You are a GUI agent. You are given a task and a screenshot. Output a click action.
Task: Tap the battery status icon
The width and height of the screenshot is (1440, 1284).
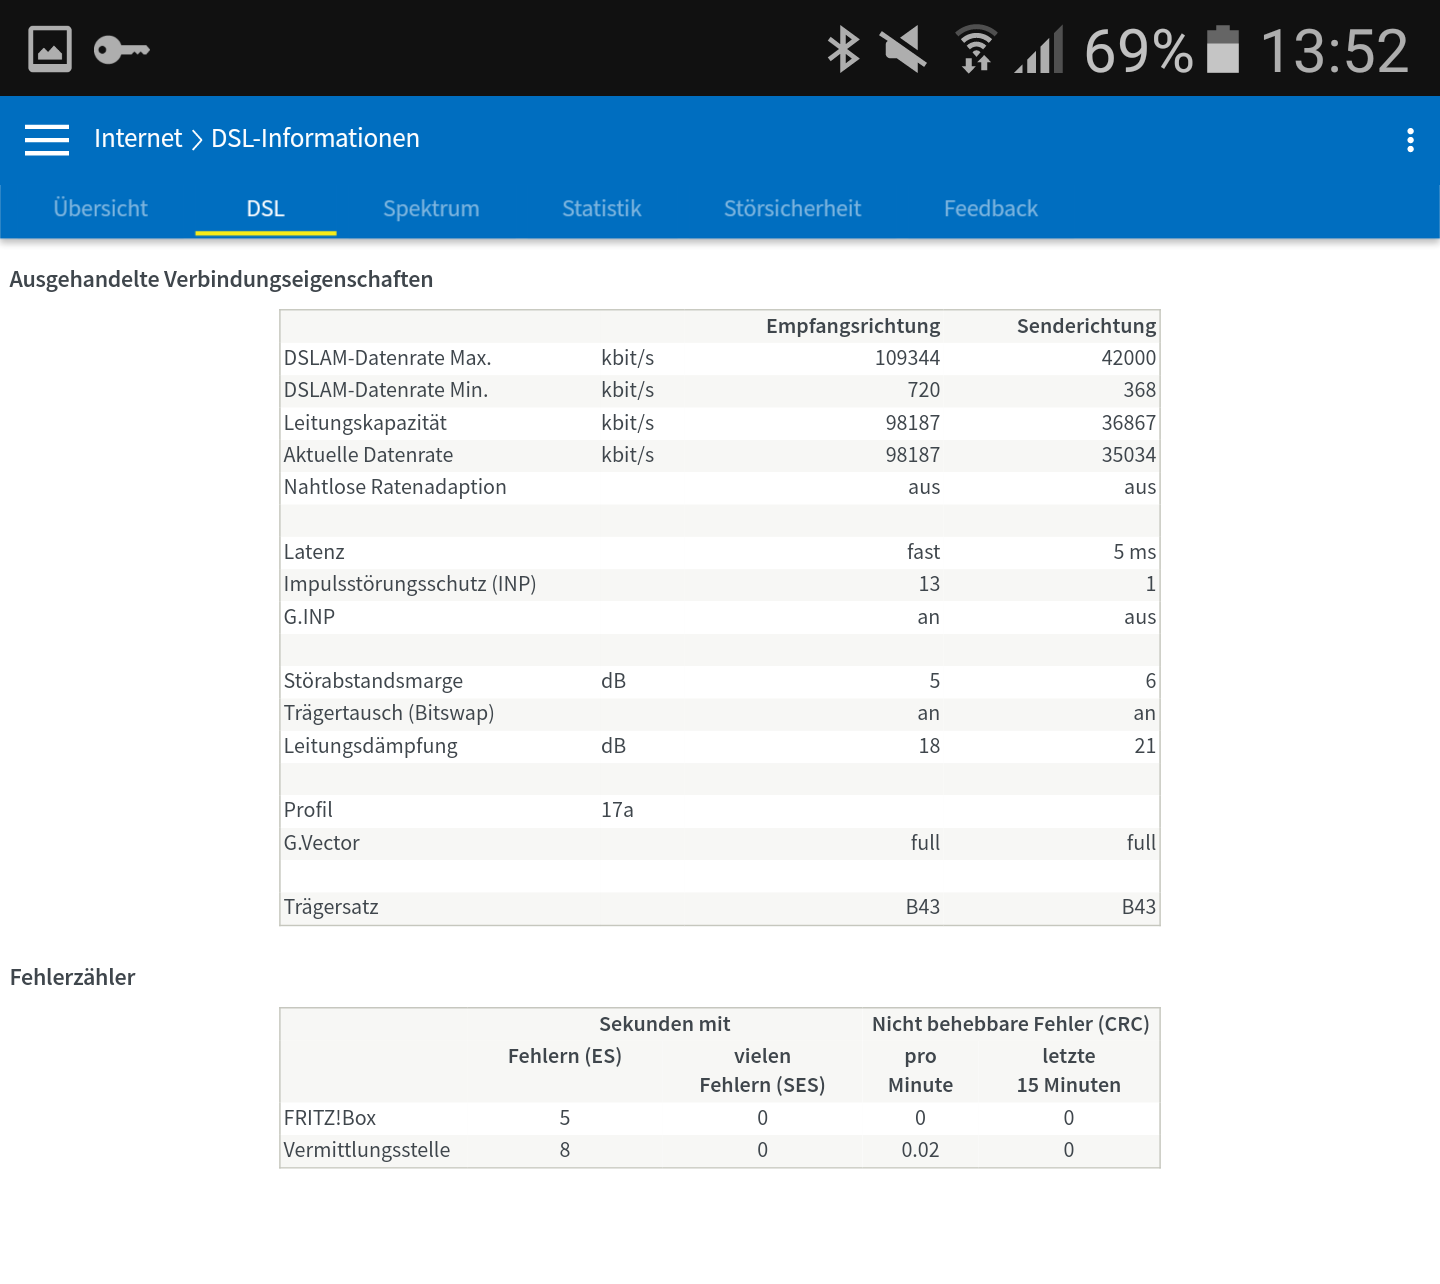click(x=1223, y=49)
